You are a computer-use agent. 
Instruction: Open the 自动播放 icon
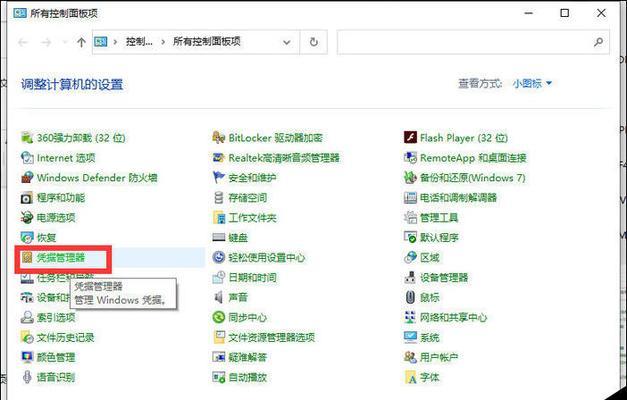click(x=218, y=377)
